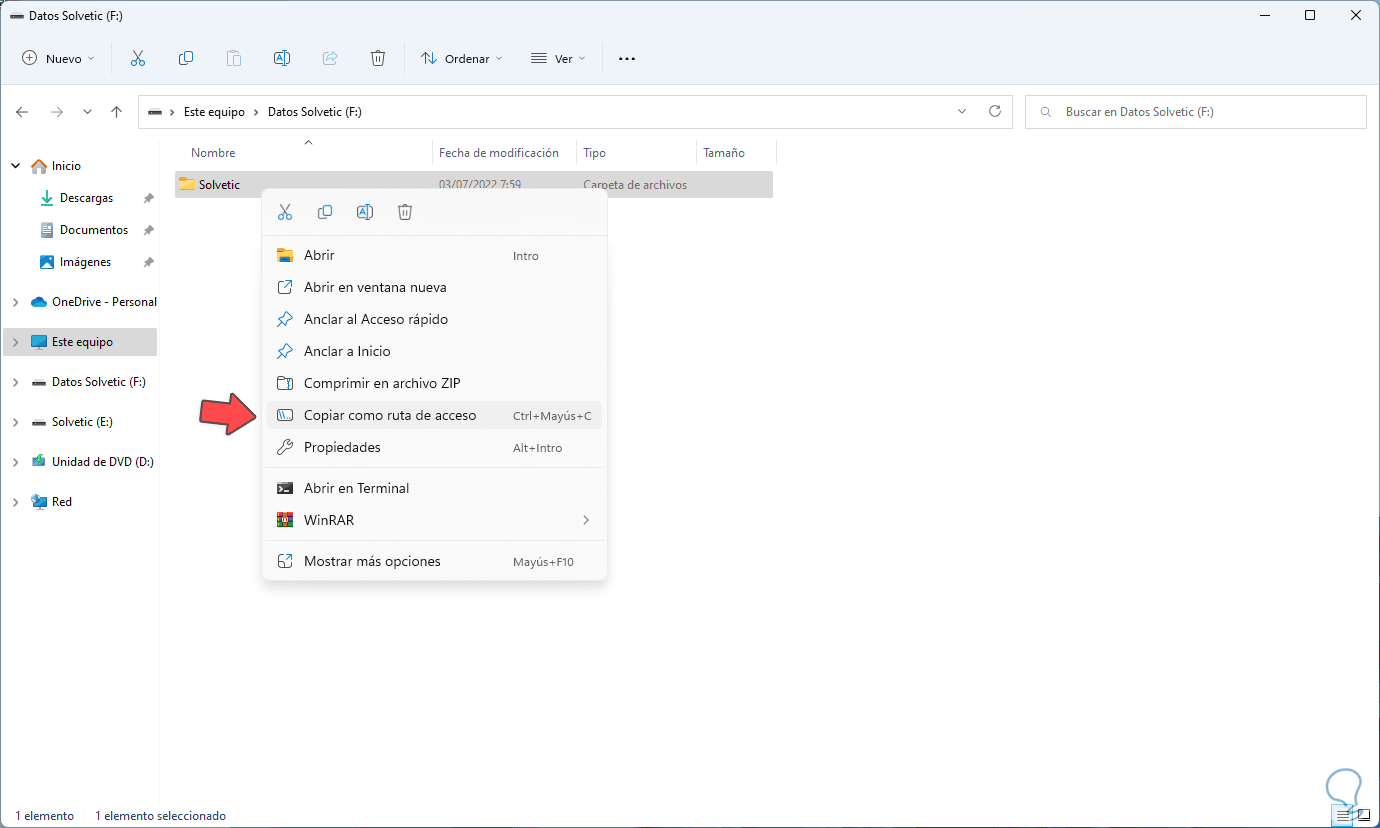Select Documentos in the navigation pane
This screenshot has height=828, width=1380.
(93, 230)
